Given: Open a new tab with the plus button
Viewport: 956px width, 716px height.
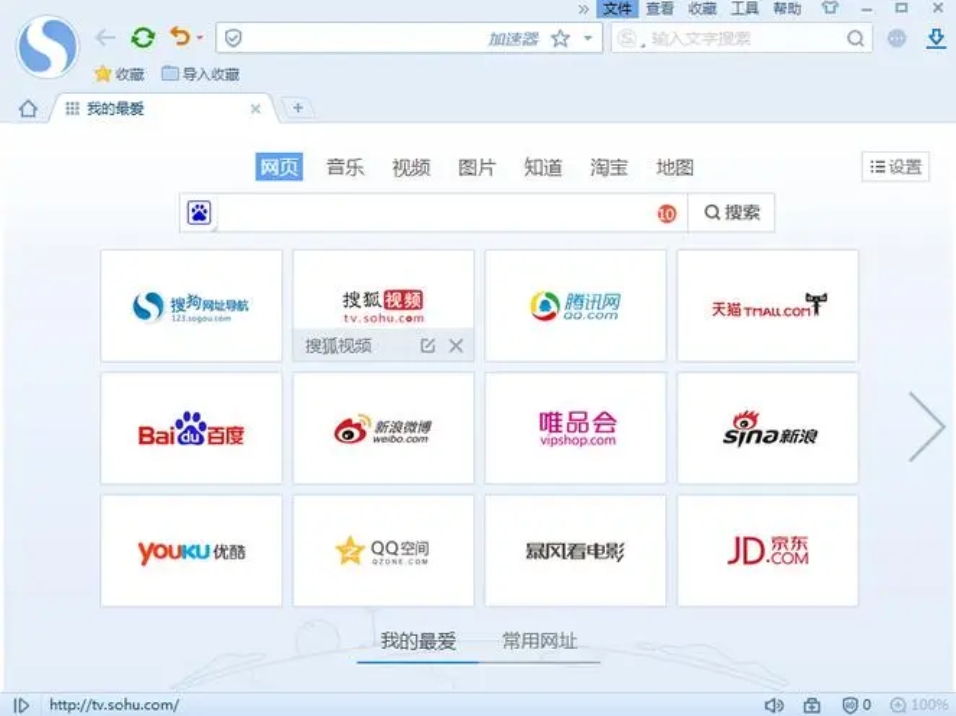Looking at the screenshot, I should click(x=298, y=108).
